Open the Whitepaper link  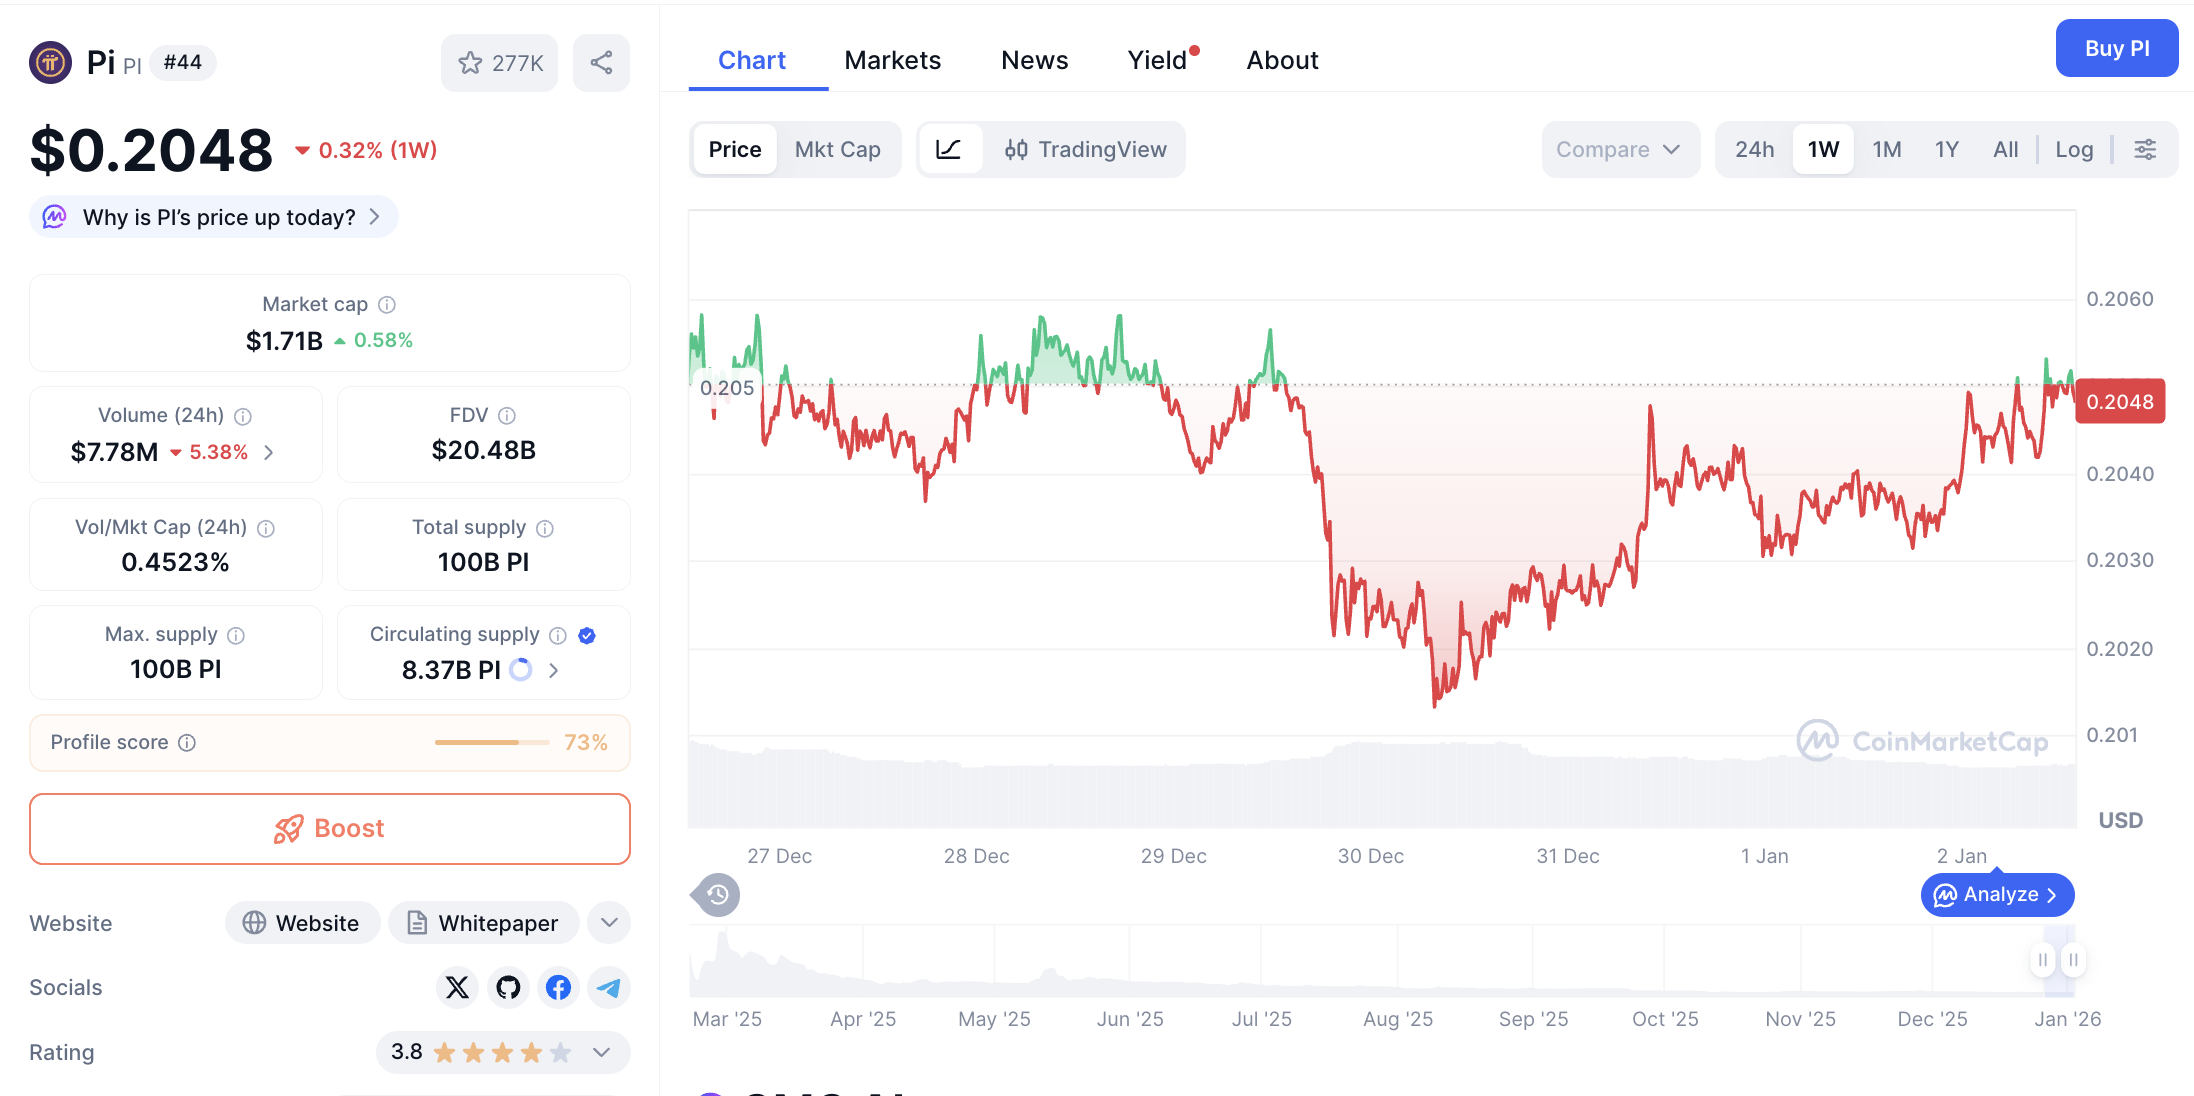(x=484, y=922)
